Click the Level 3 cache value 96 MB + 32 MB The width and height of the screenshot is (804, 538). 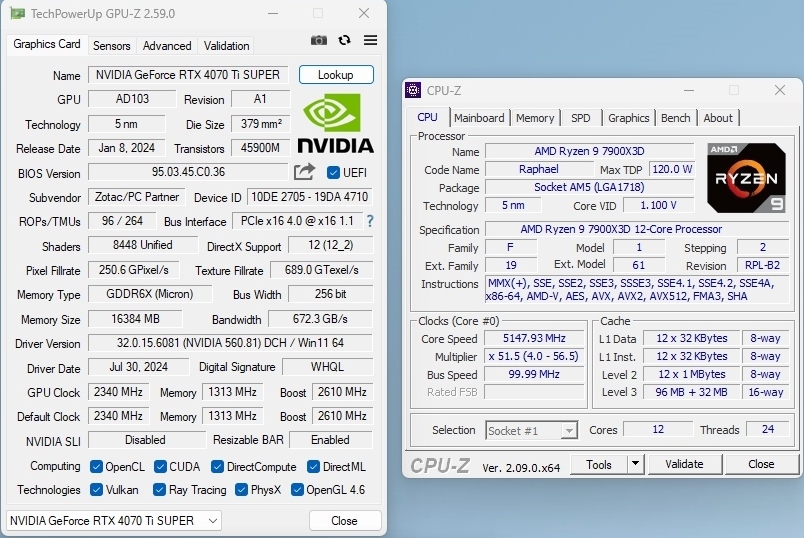click(691, 392)
